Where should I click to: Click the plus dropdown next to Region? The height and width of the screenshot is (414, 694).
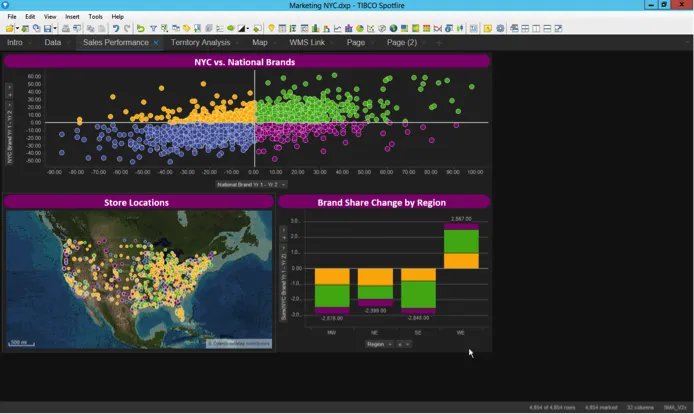[x=403, y=344]
